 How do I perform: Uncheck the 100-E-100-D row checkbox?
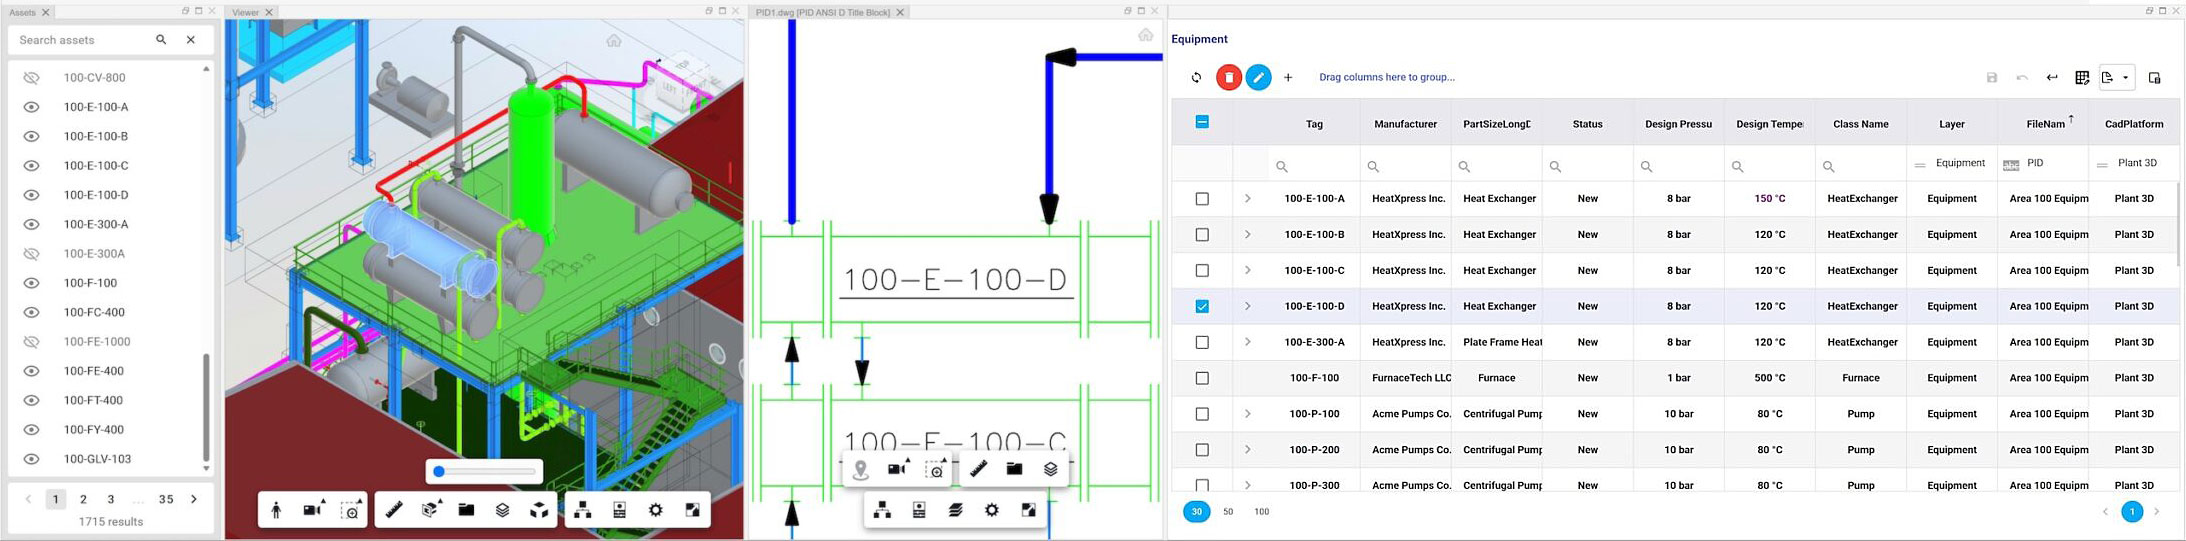[1202, 306]
